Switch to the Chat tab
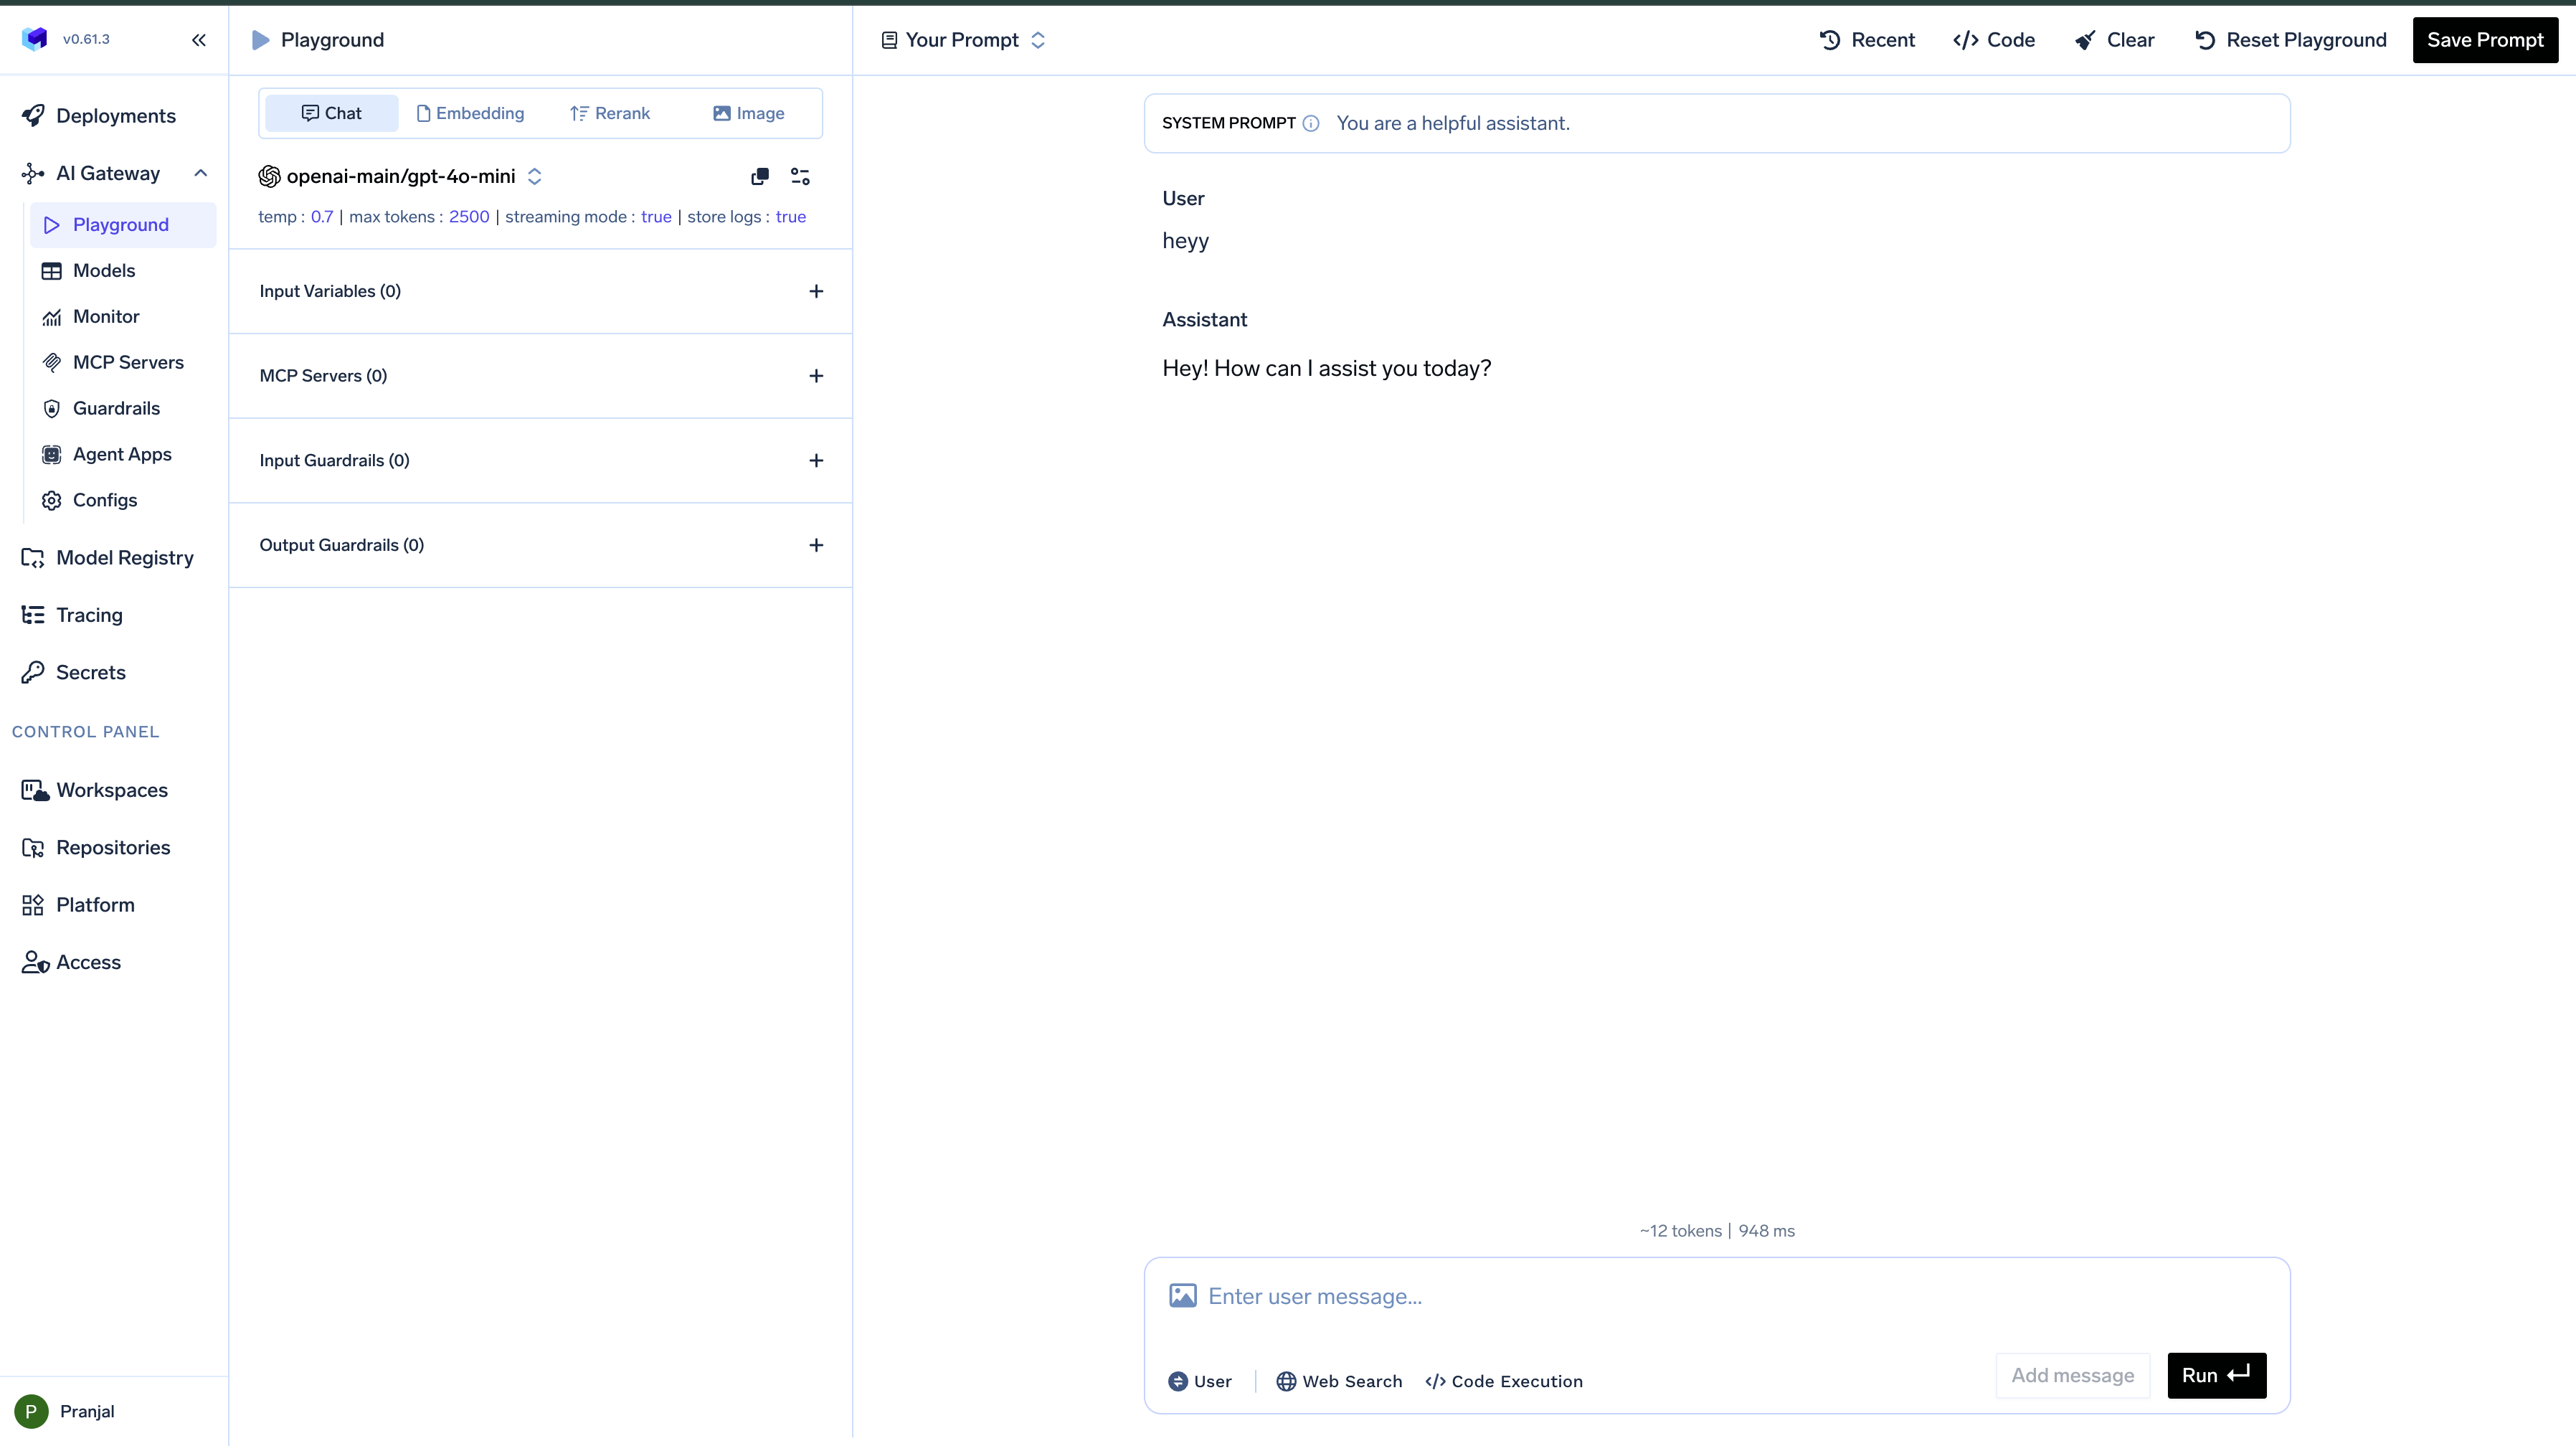This screenshot has width=2576, height=1446. (331, 114)
